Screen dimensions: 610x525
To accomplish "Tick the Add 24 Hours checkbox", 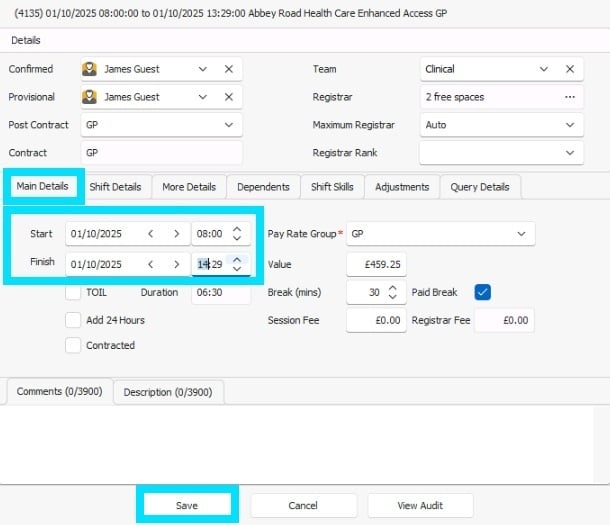I will (x=73, y=320).
